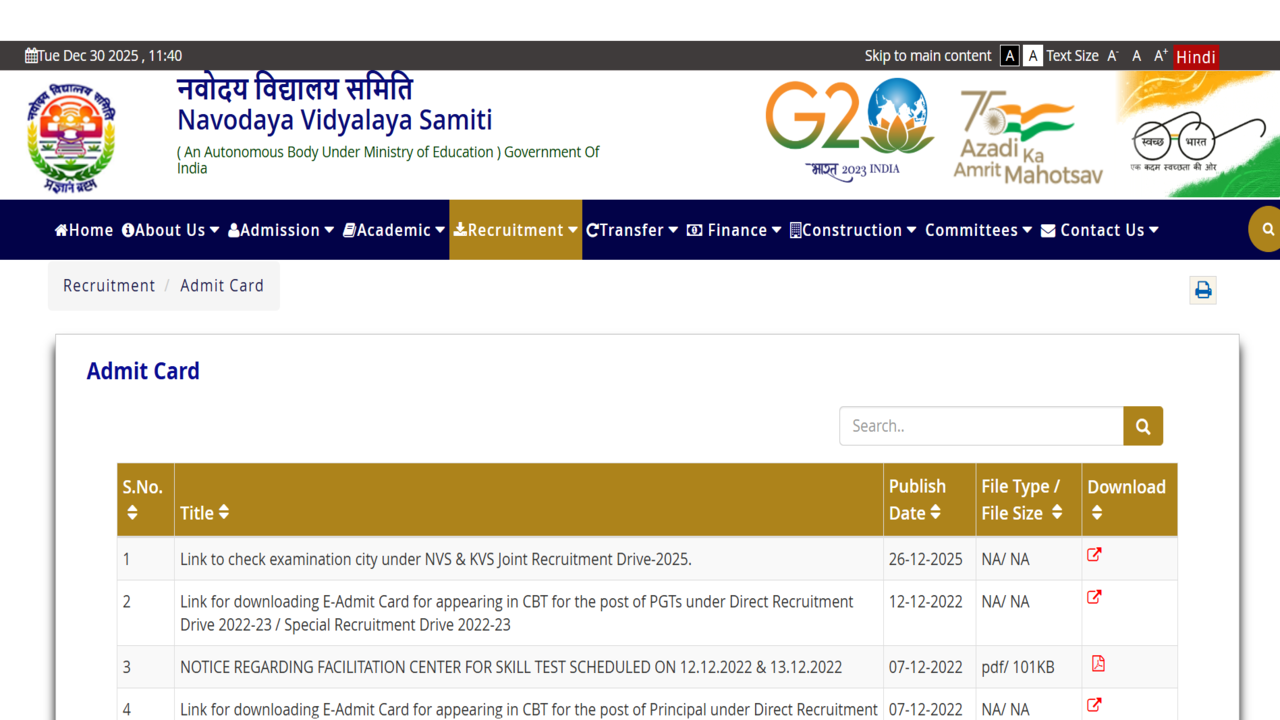Go to Home in navigation bar
The width and height of the screenshot is (1280, 720).
tap(84, 230)
